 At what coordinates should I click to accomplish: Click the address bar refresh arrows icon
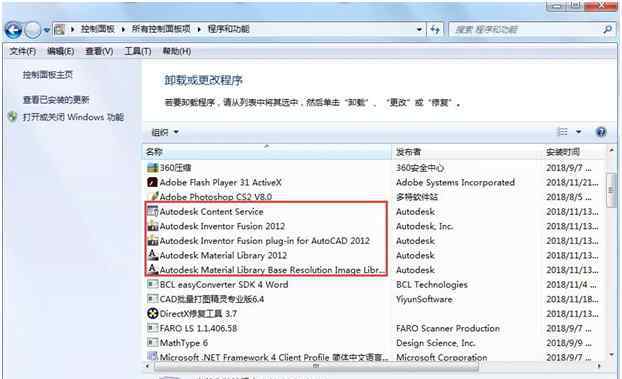pos(435,29)
